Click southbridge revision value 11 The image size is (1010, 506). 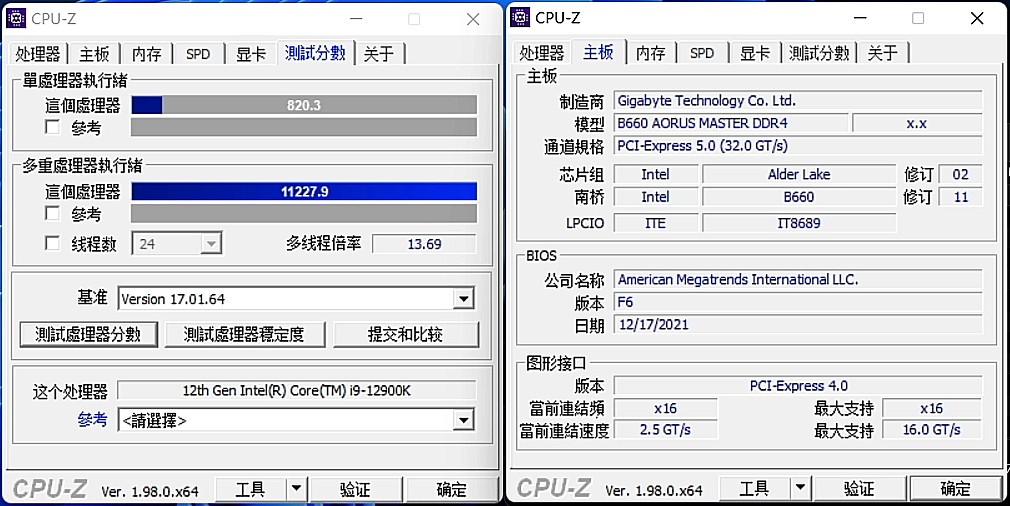(960, 197)
